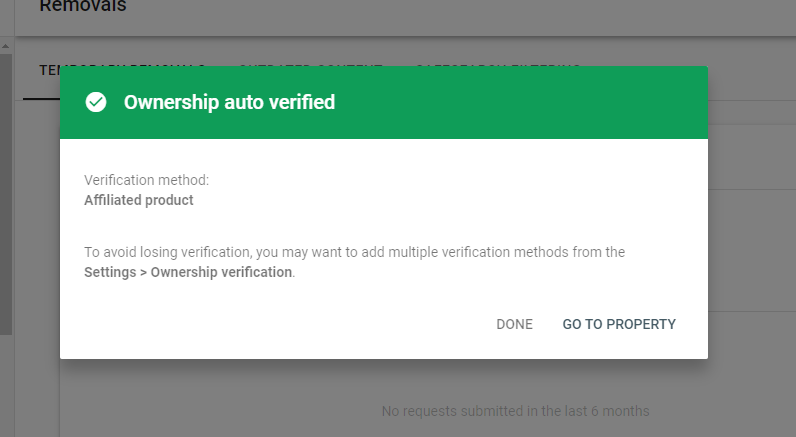Click GO TO PROPERTY button
The height and width of the screenshot is (437, 796).
tap(619, 324)
